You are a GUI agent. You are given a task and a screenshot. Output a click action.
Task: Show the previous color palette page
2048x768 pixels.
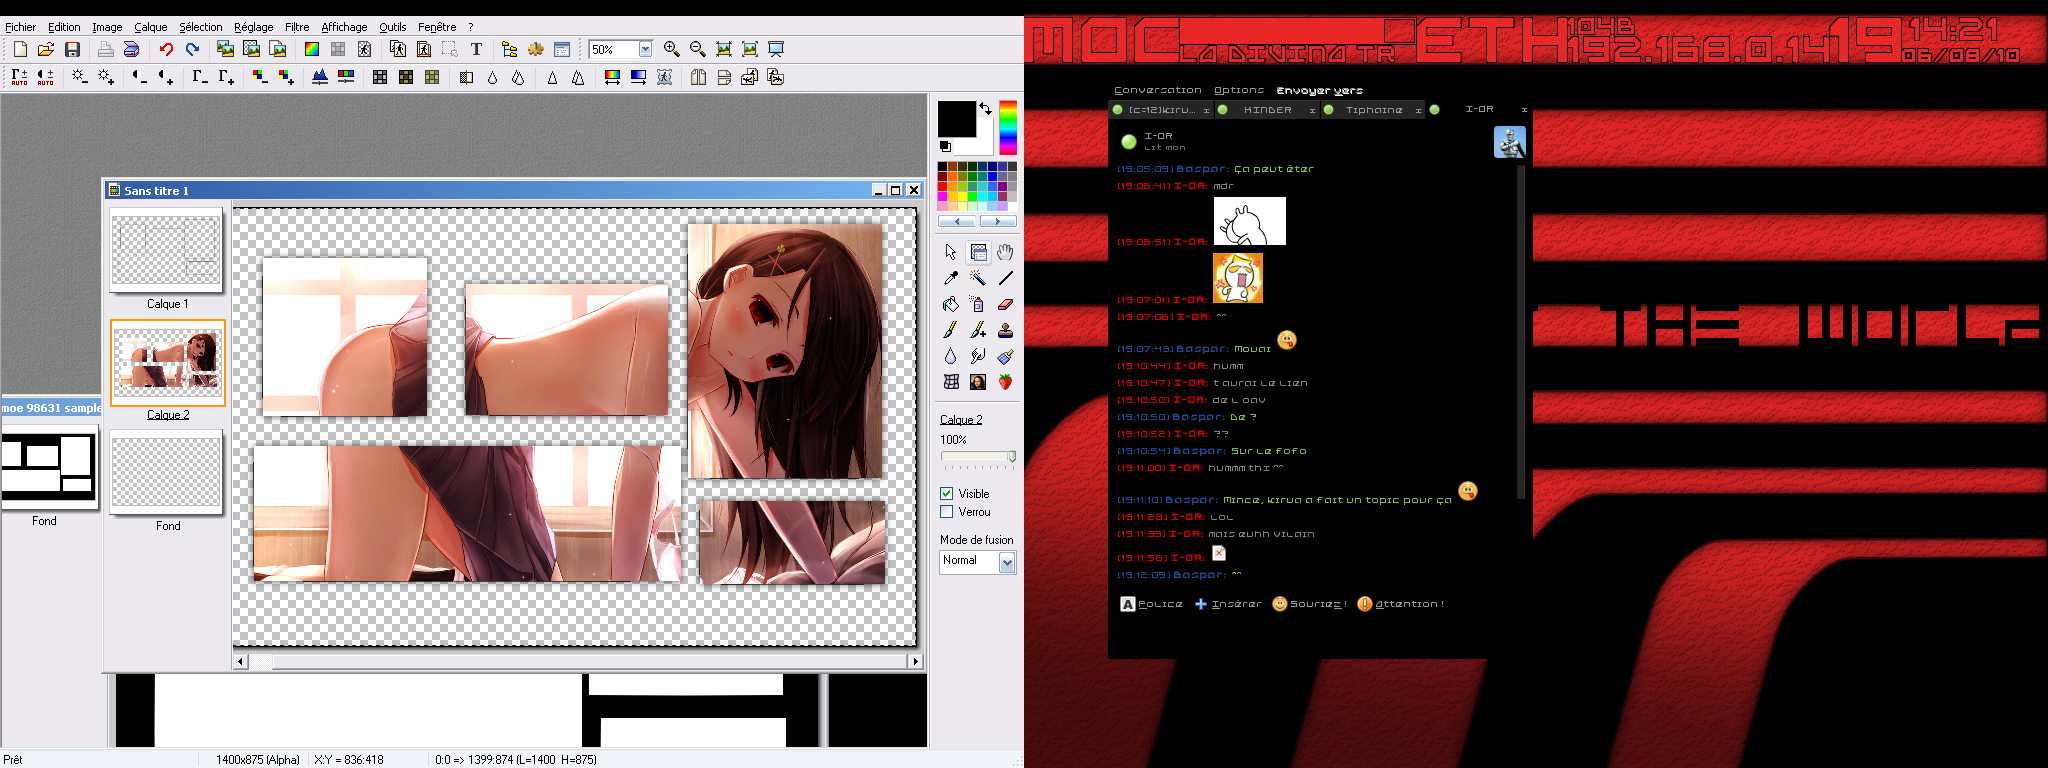coord(957,221)
